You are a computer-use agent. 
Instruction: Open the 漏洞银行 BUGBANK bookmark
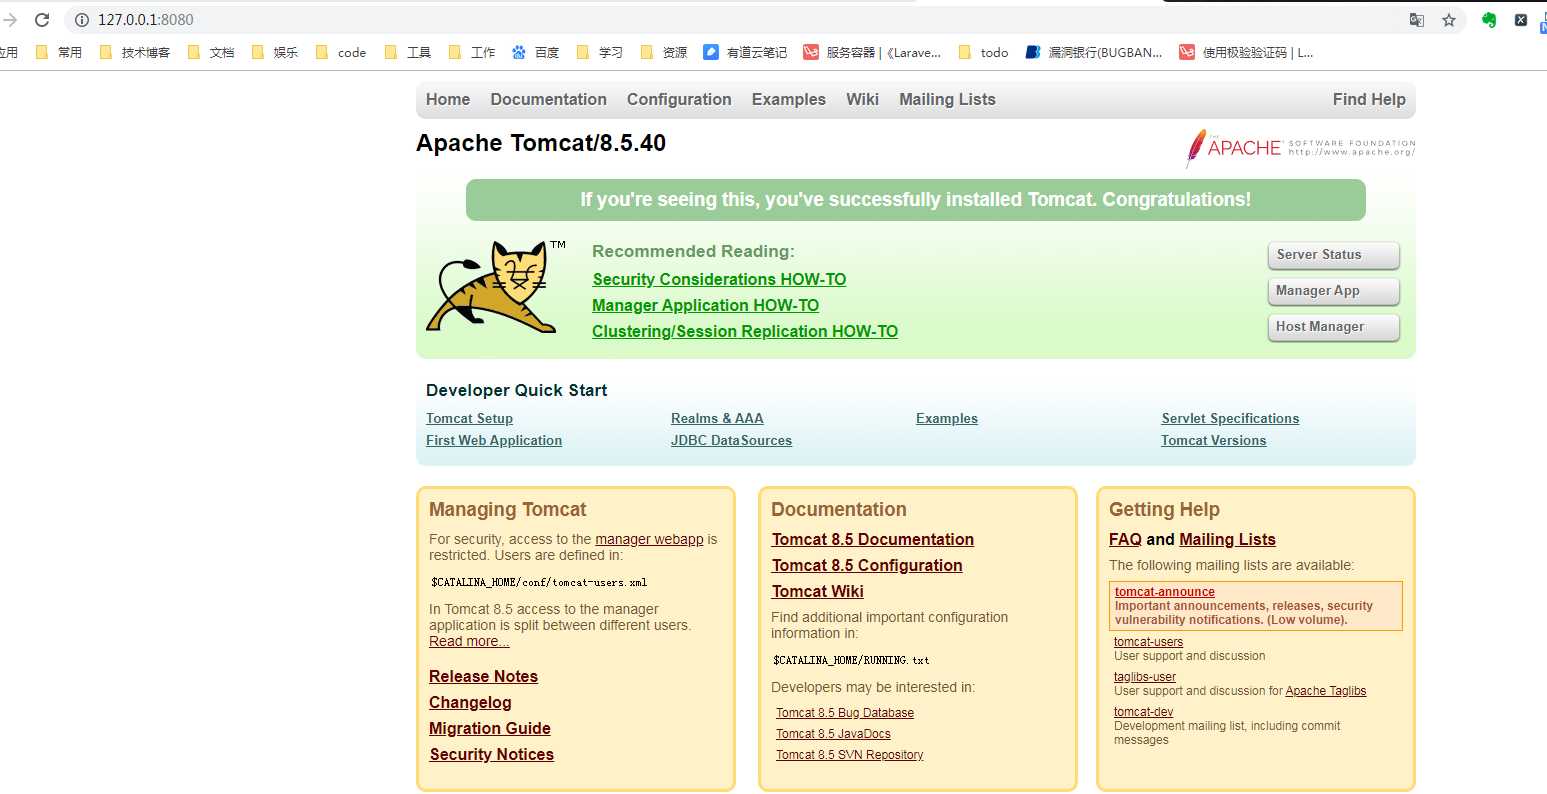1094,52
